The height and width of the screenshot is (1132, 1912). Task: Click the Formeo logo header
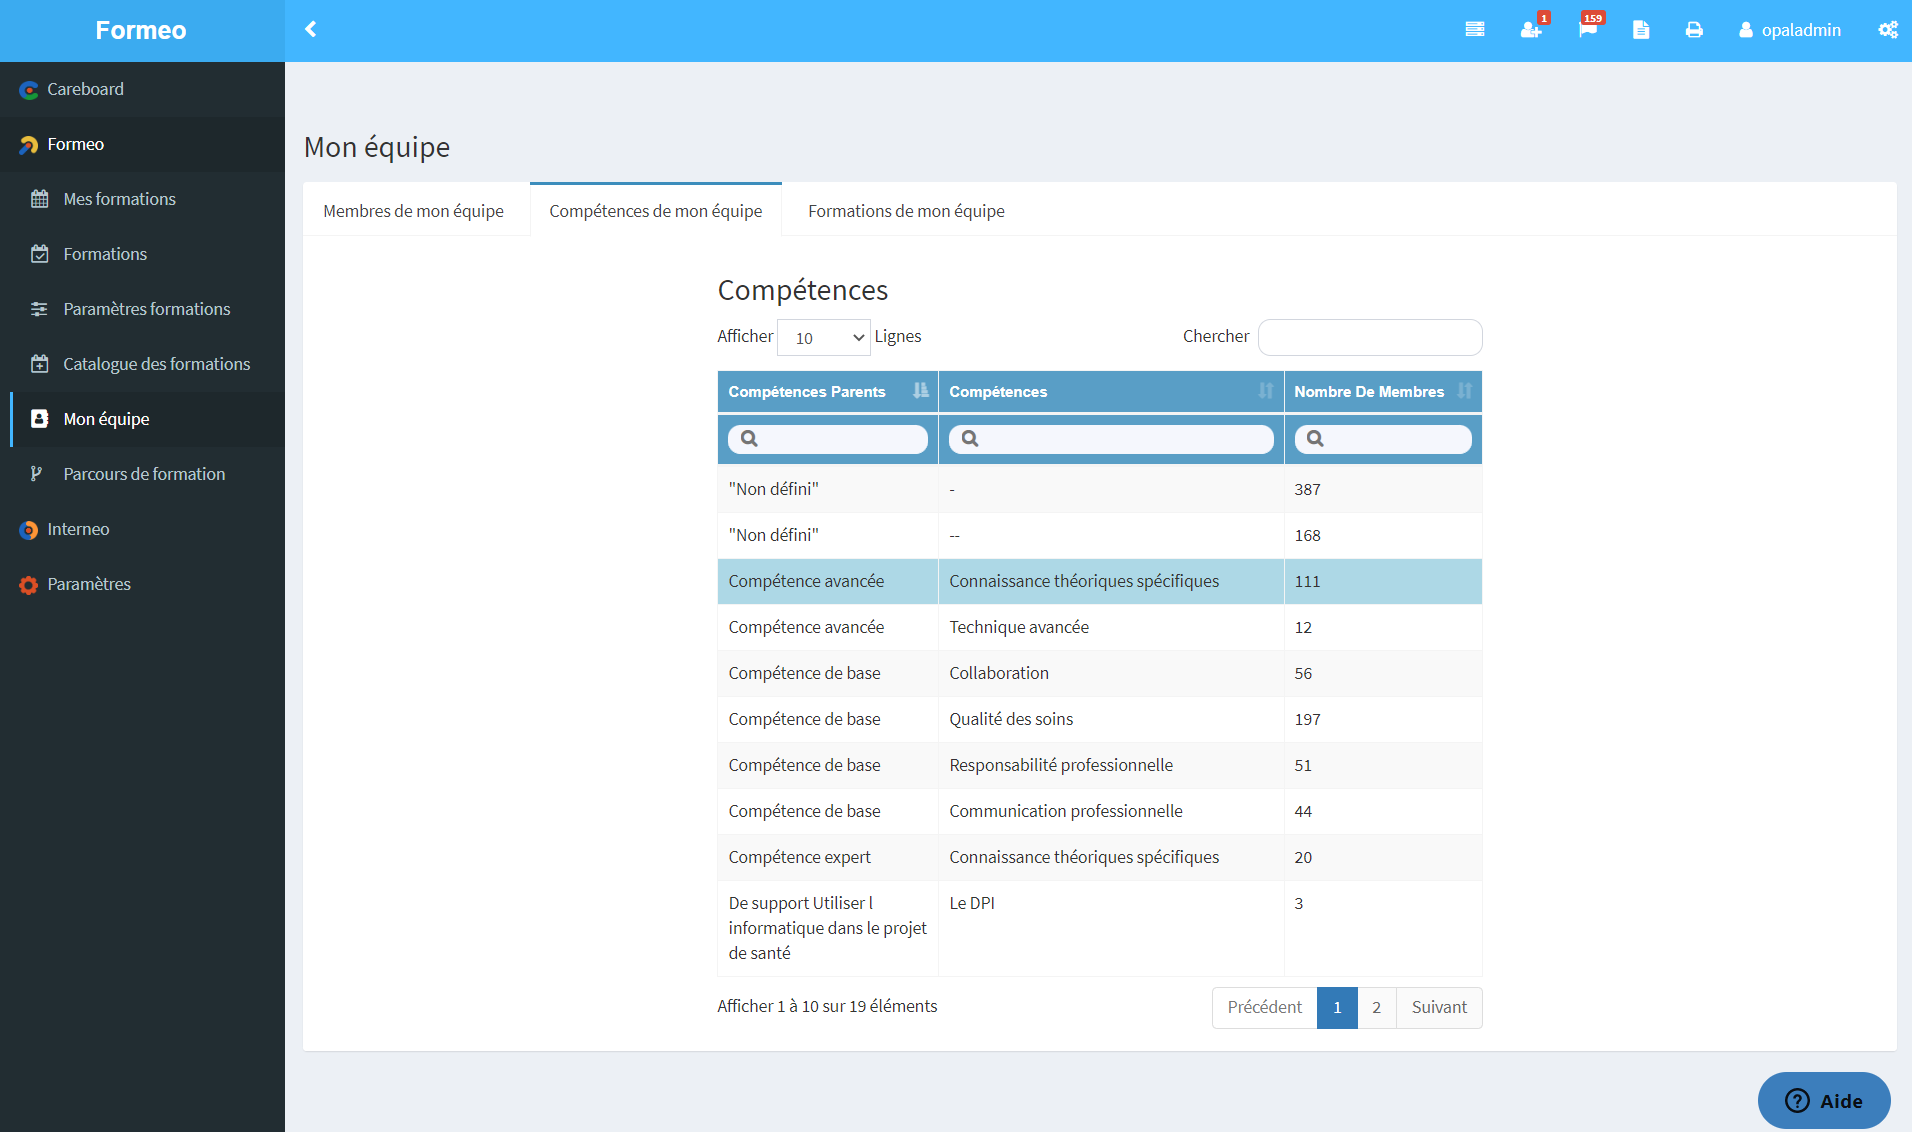pos(141,30)
